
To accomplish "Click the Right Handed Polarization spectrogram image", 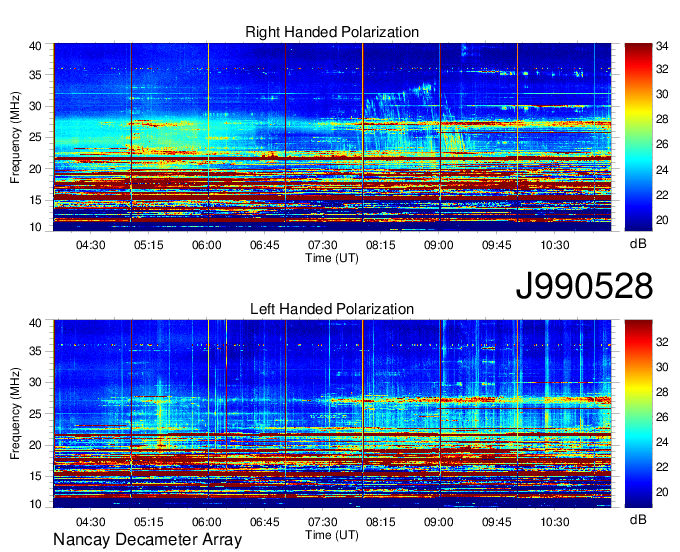I will click(332, 137).
